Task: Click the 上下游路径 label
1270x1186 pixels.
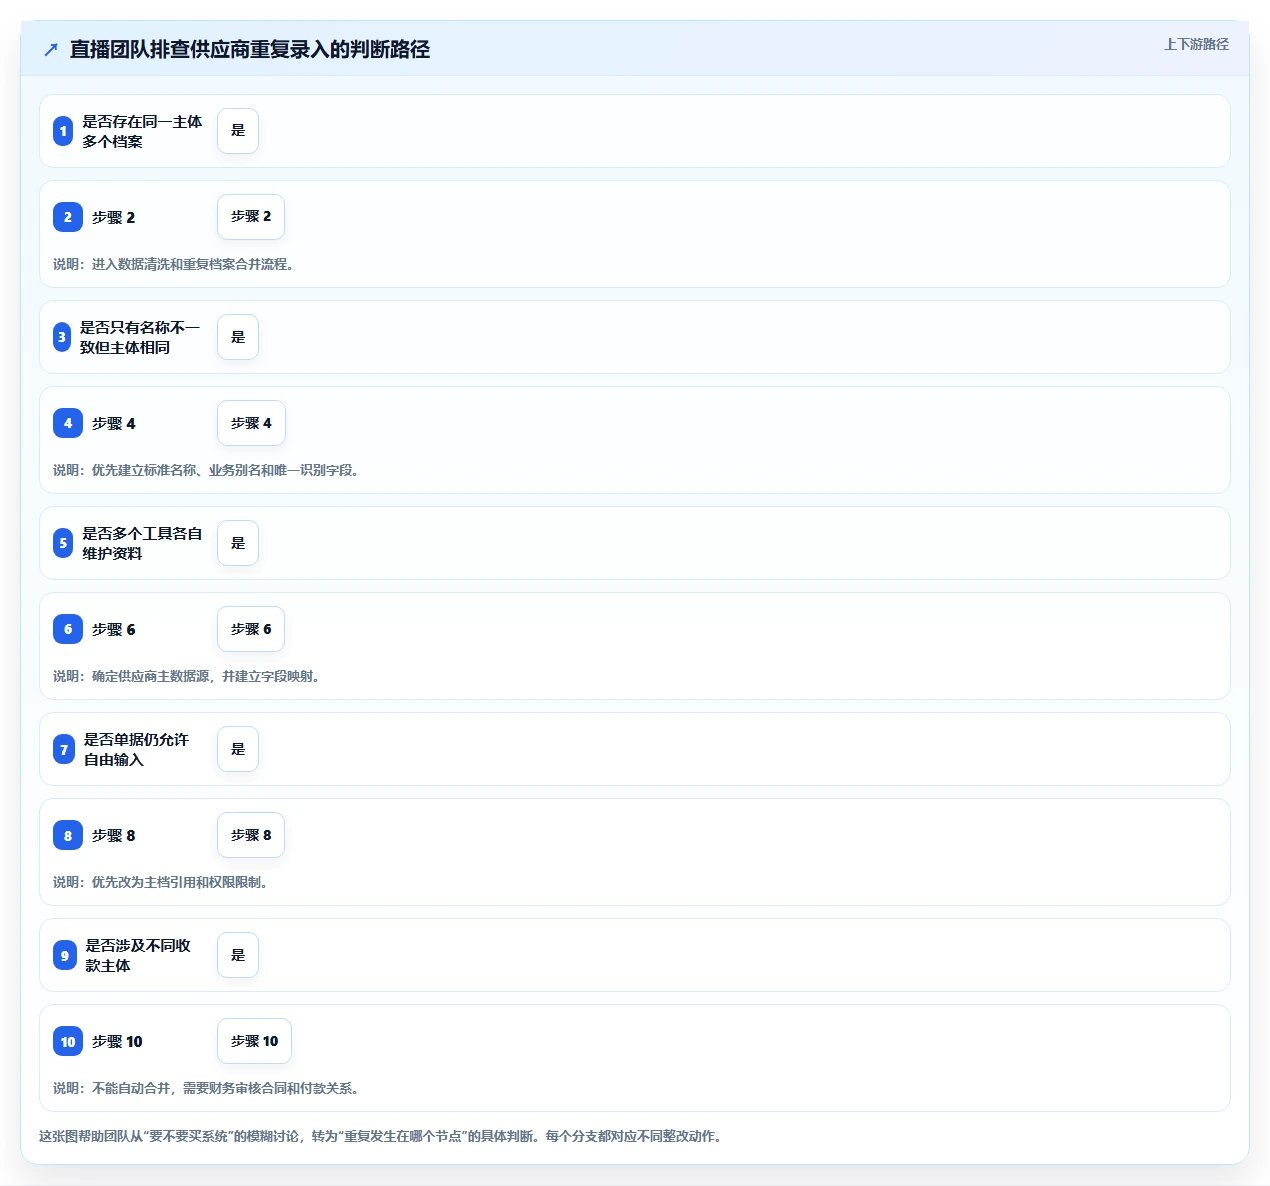Action: pyautogui.click(x=1196, y=44)
